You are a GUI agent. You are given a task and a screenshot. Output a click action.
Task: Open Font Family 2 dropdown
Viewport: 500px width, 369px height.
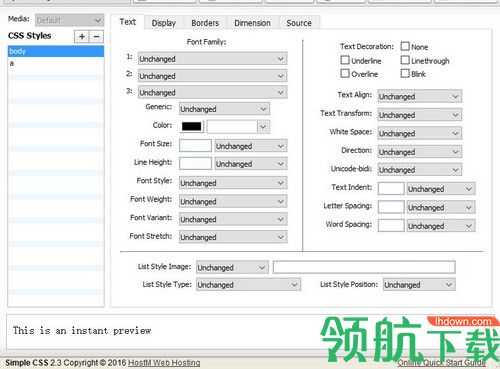(213, 76)
